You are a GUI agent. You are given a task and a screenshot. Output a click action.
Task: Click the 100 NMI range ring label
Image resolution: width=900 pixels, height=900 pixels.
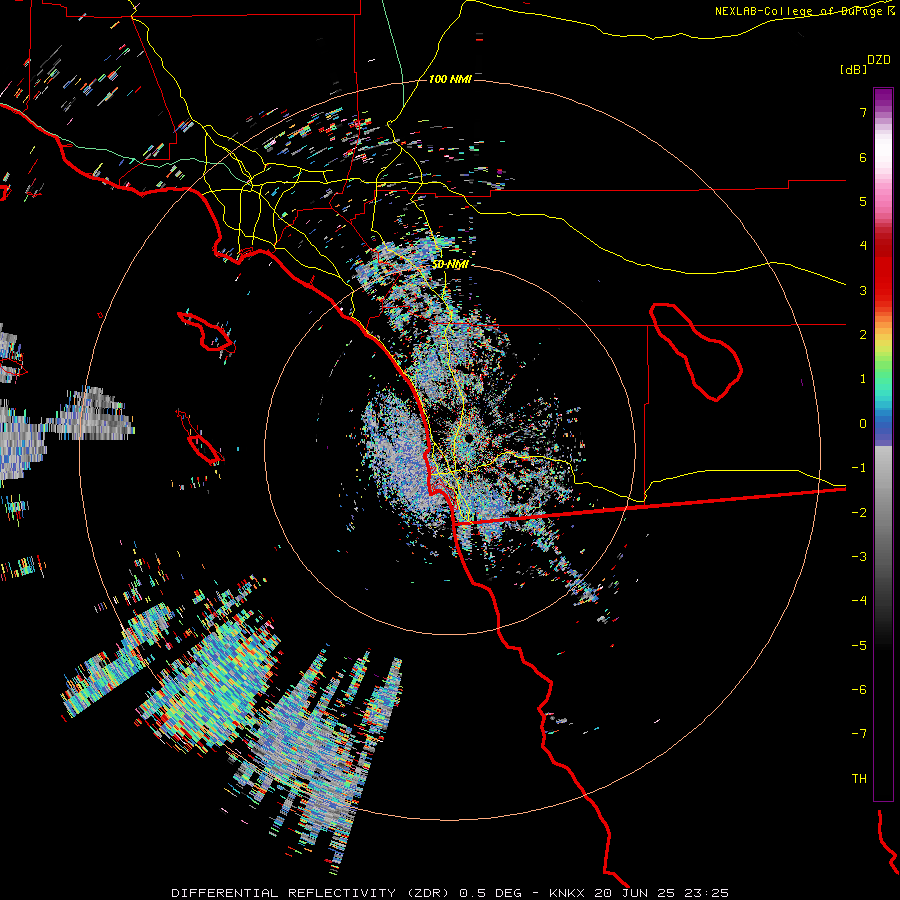(x=450, y=79)
